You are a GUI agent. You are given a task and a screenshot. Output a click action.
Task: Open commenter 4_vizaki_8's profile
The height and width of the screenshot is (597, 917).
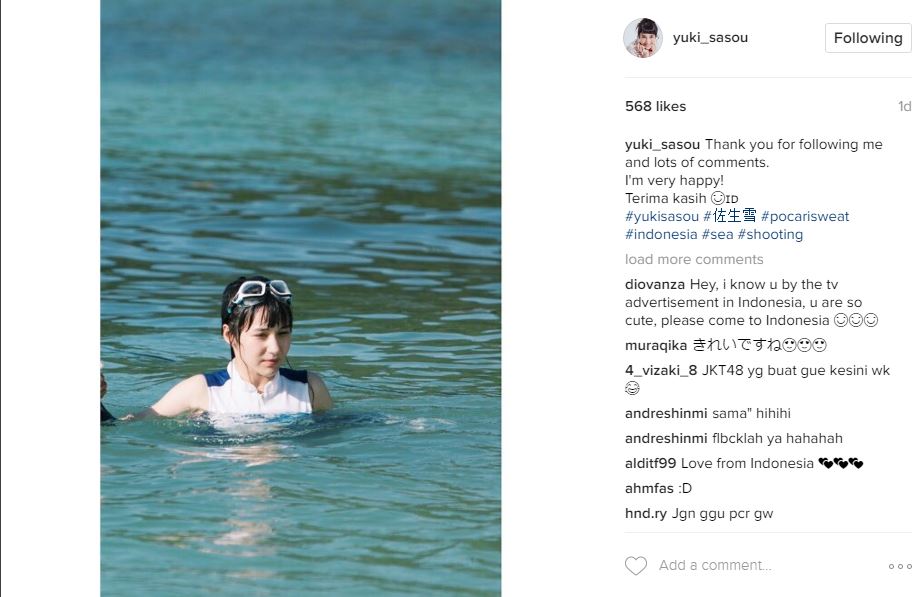point(661,371)
